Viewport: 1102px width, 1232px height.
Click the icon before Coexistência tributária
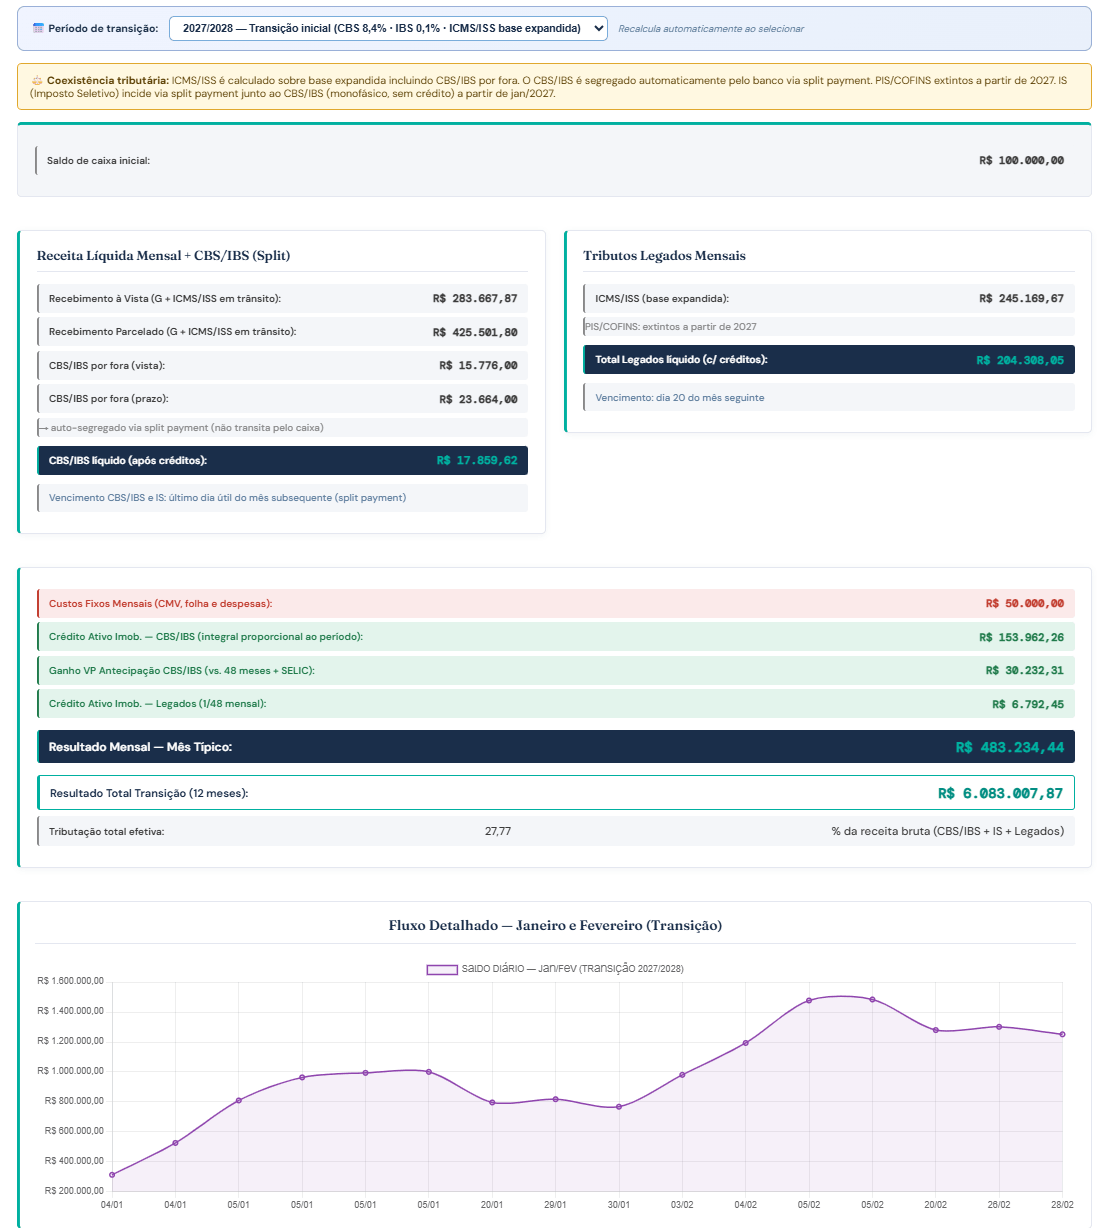pyautogui.click(x=37, y=80)
